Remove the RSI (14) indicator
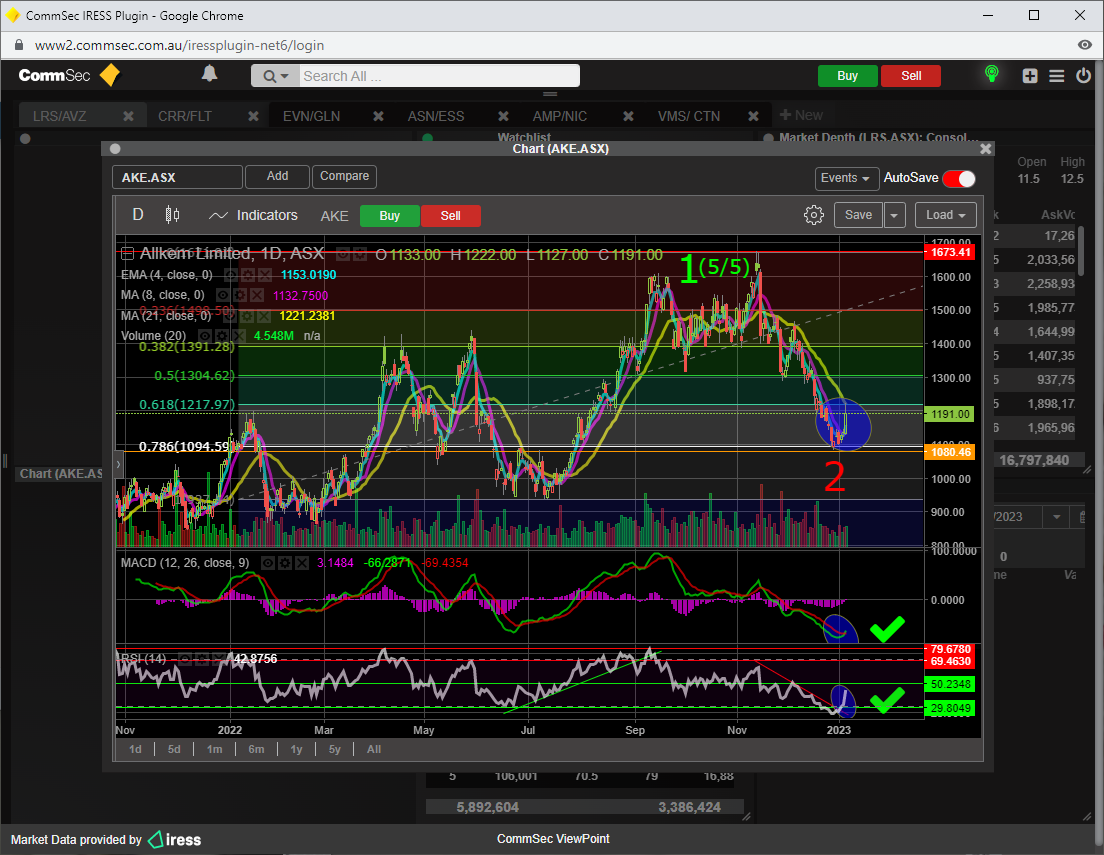 (x=218, y=659)
